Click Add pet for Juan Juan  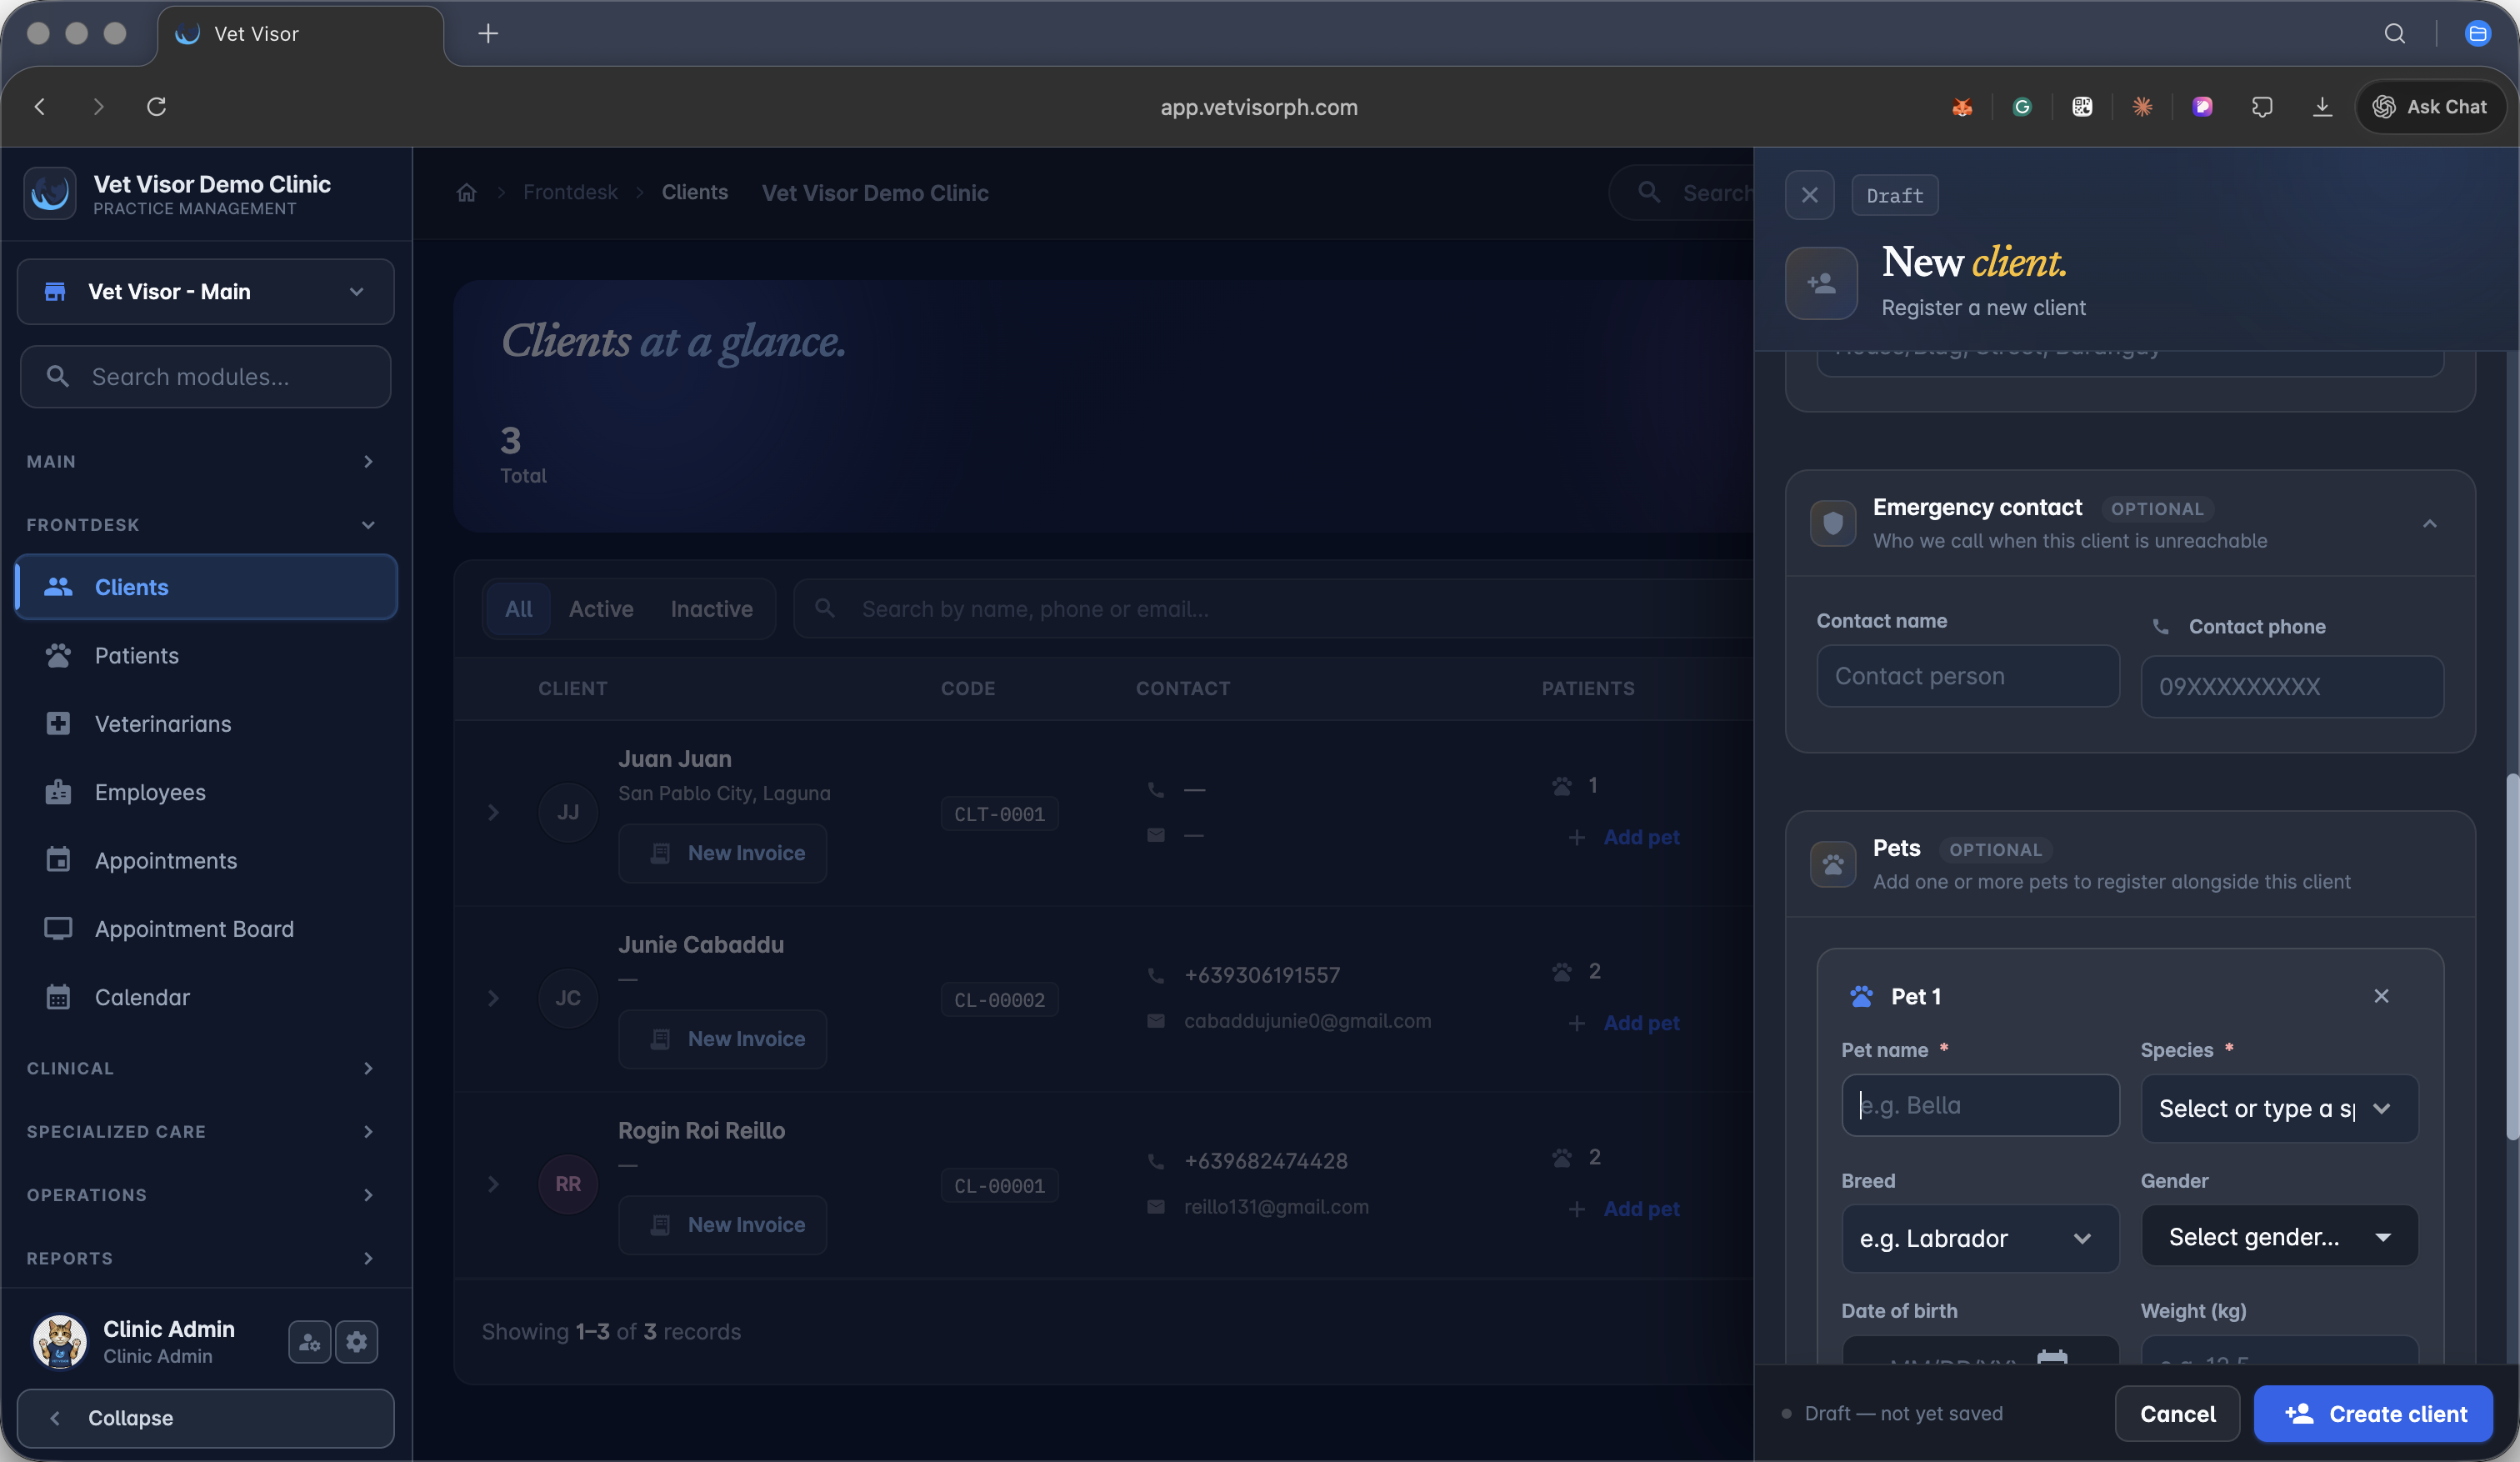click(x=1624, y=837)
